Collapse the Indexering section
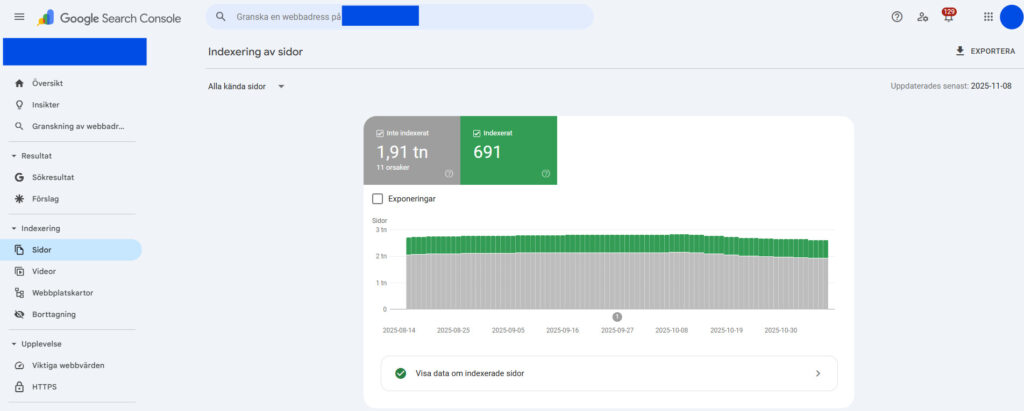The width and height of the screenshot is (1024, 411). [x=14, y=228]
